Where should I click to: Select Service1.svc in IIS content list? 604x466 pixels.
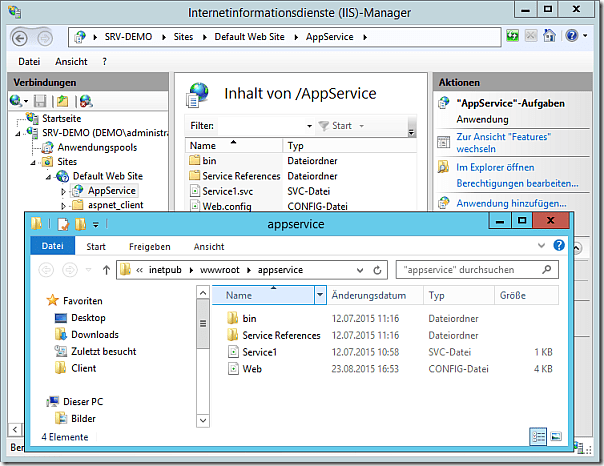point(227,191)
